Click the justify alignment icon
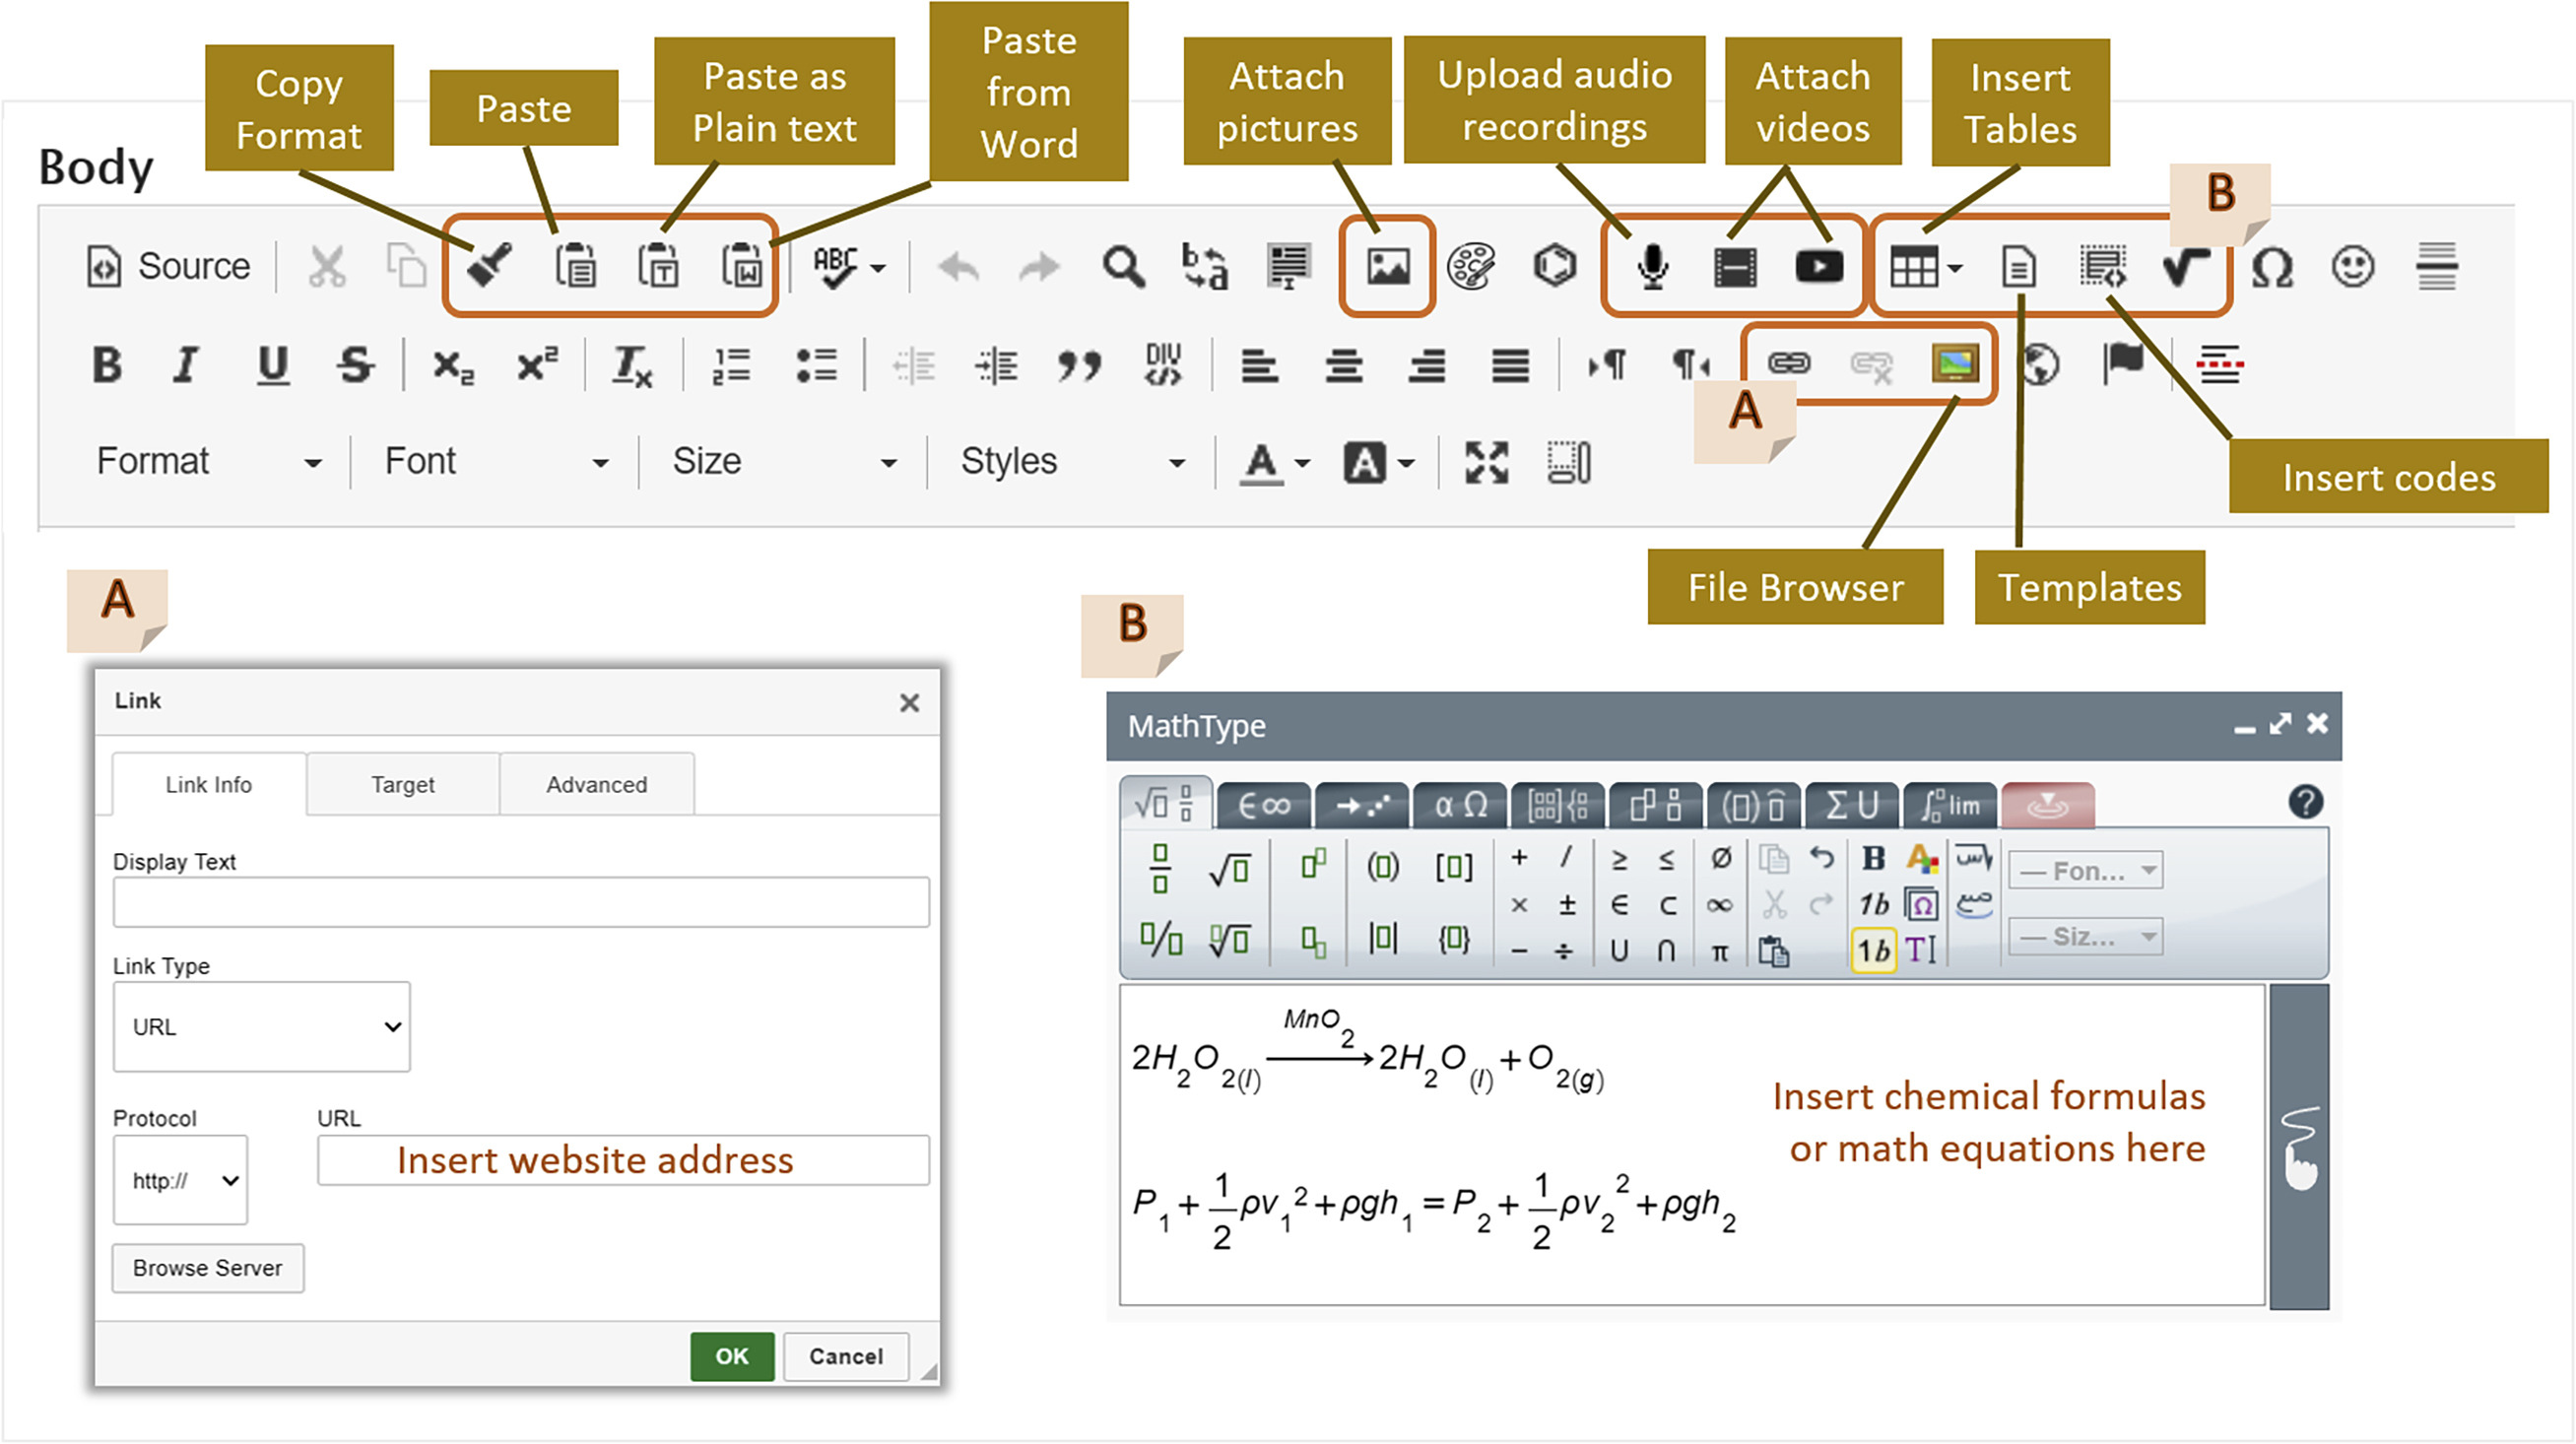 [x=1510, y=366]
